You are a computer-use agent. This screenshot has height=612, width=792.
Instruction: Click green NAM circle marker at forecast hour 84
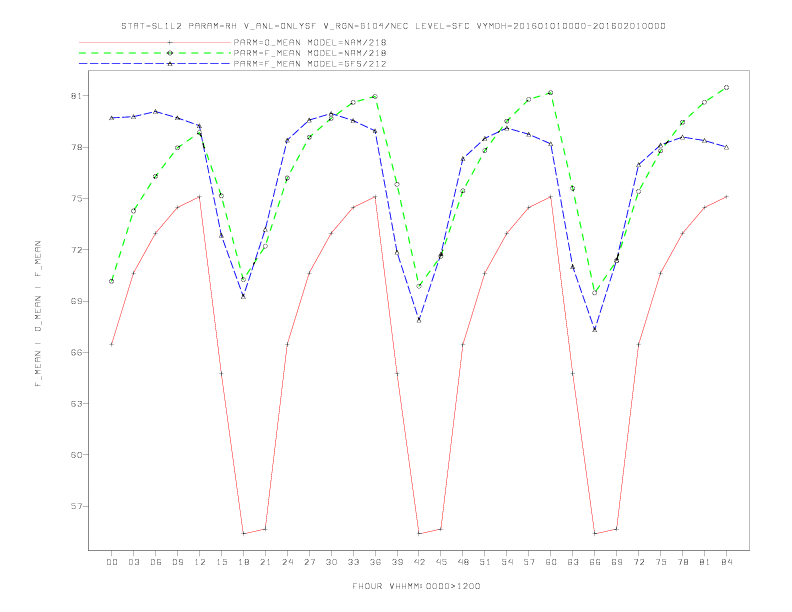coord(726,87)
